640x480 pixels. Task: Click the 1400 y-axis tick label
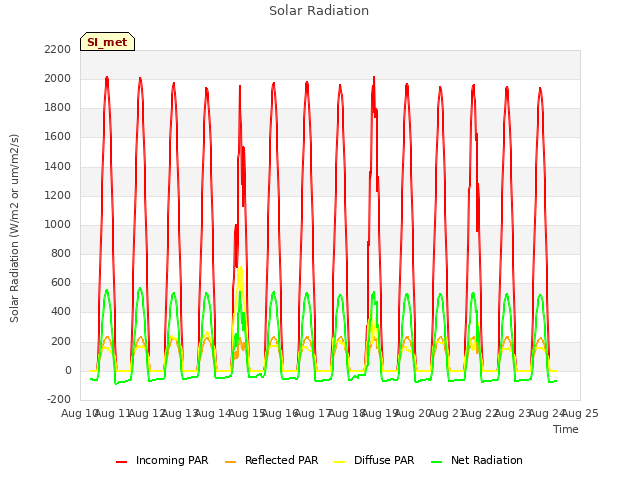click(58, 167)
